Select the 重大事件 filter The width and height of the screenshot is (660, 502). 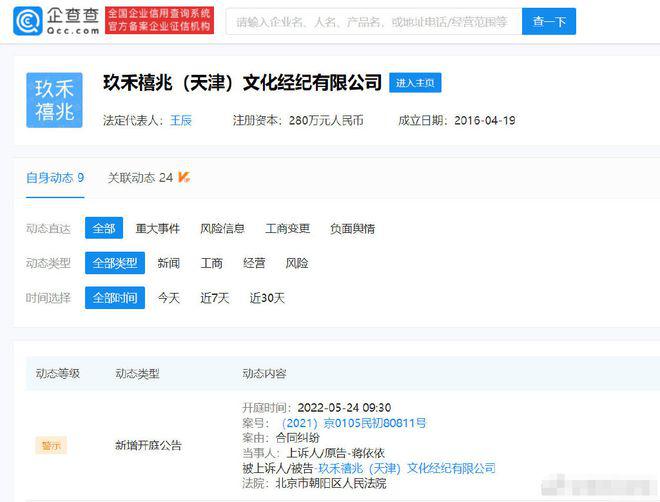pyautogui.click(x=158, y=228)
